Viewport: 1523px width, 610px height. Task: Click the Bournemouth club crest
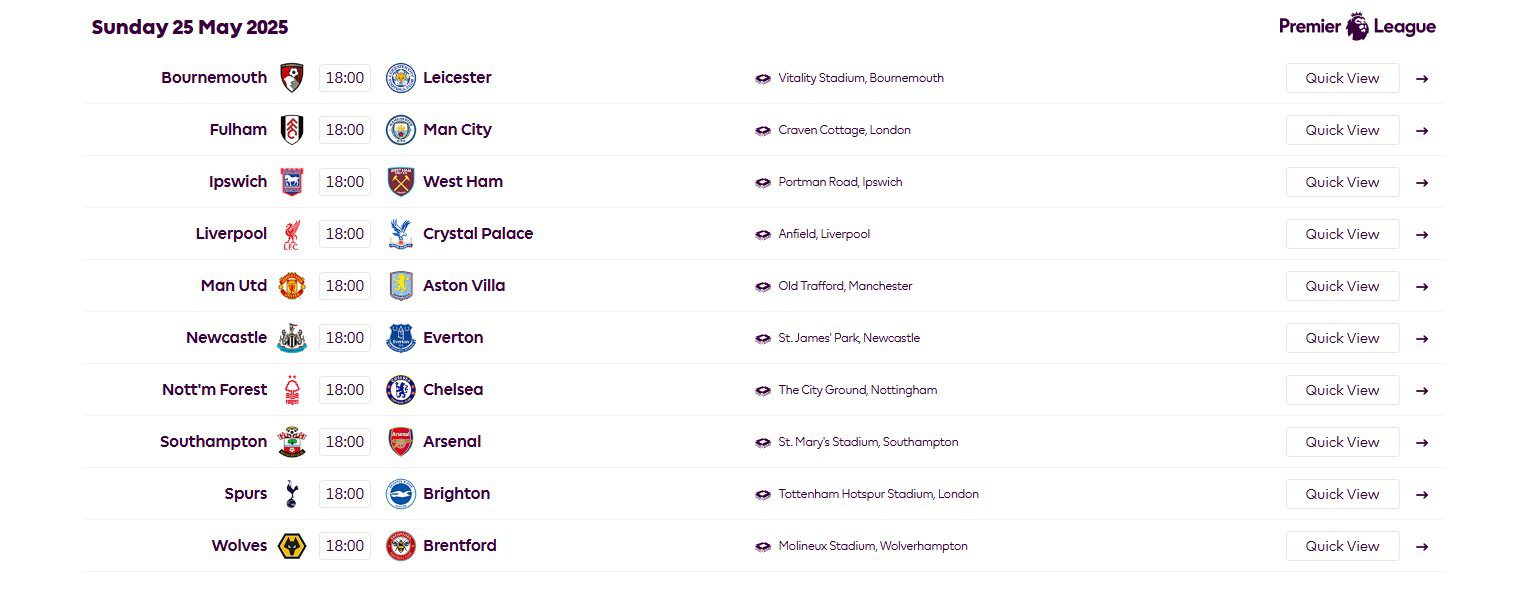point(292,78)
